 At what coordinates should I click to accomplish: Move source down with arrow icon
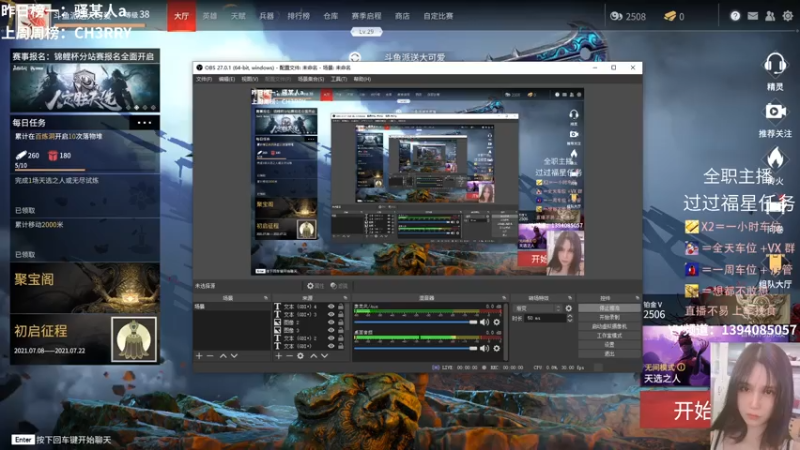tap(325, 356)
